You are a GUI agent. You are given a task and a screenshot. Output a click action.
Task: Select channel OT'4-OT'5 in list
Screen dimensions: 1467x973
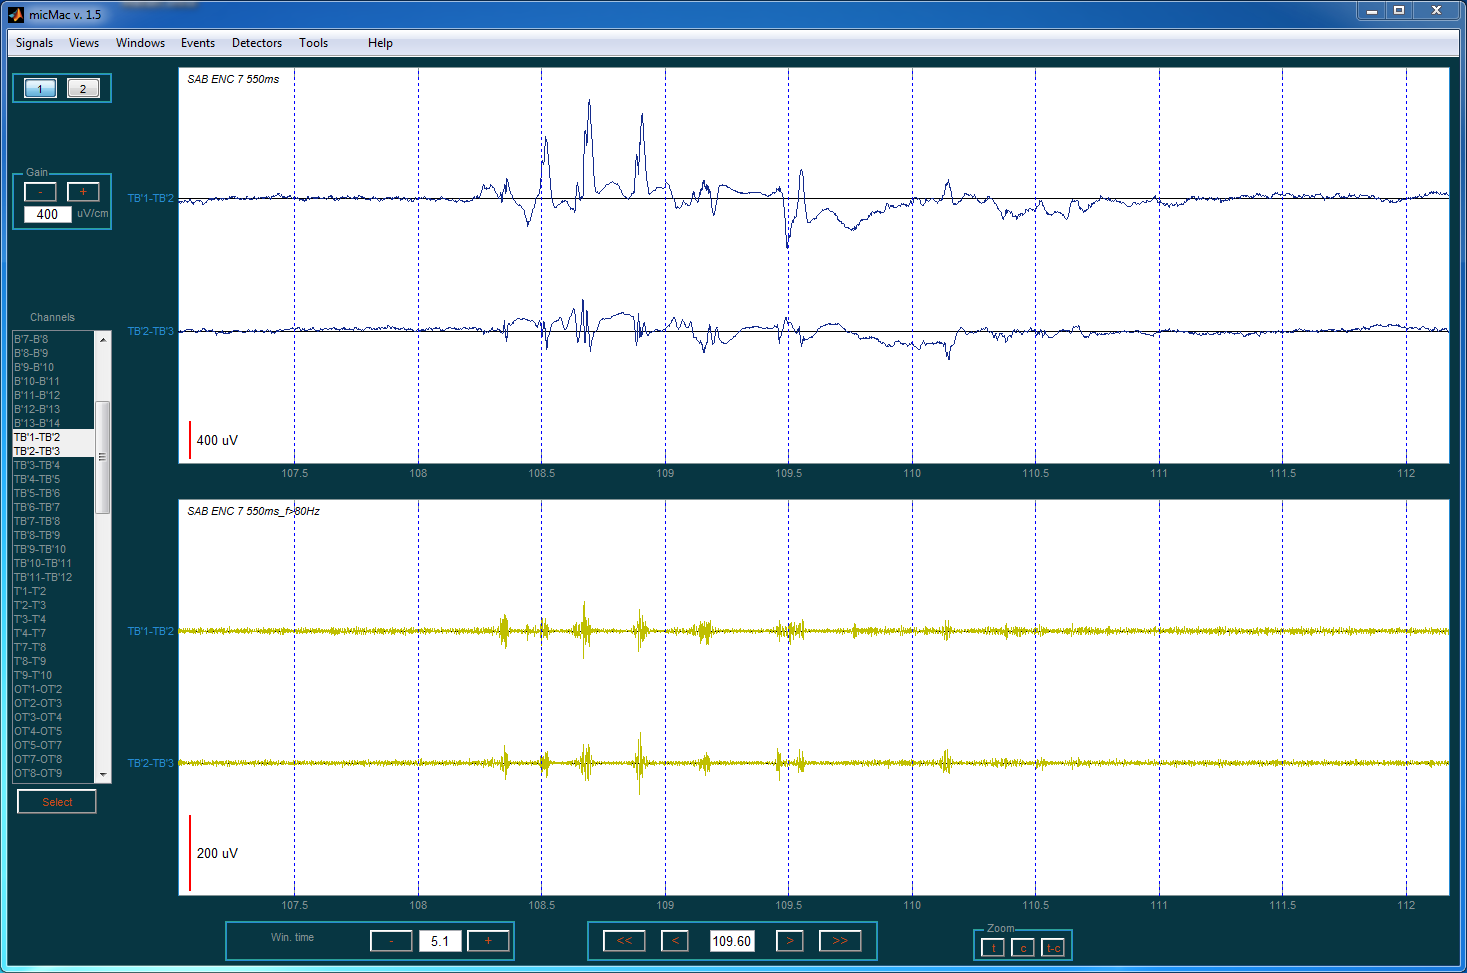click(x=53, y=731)
